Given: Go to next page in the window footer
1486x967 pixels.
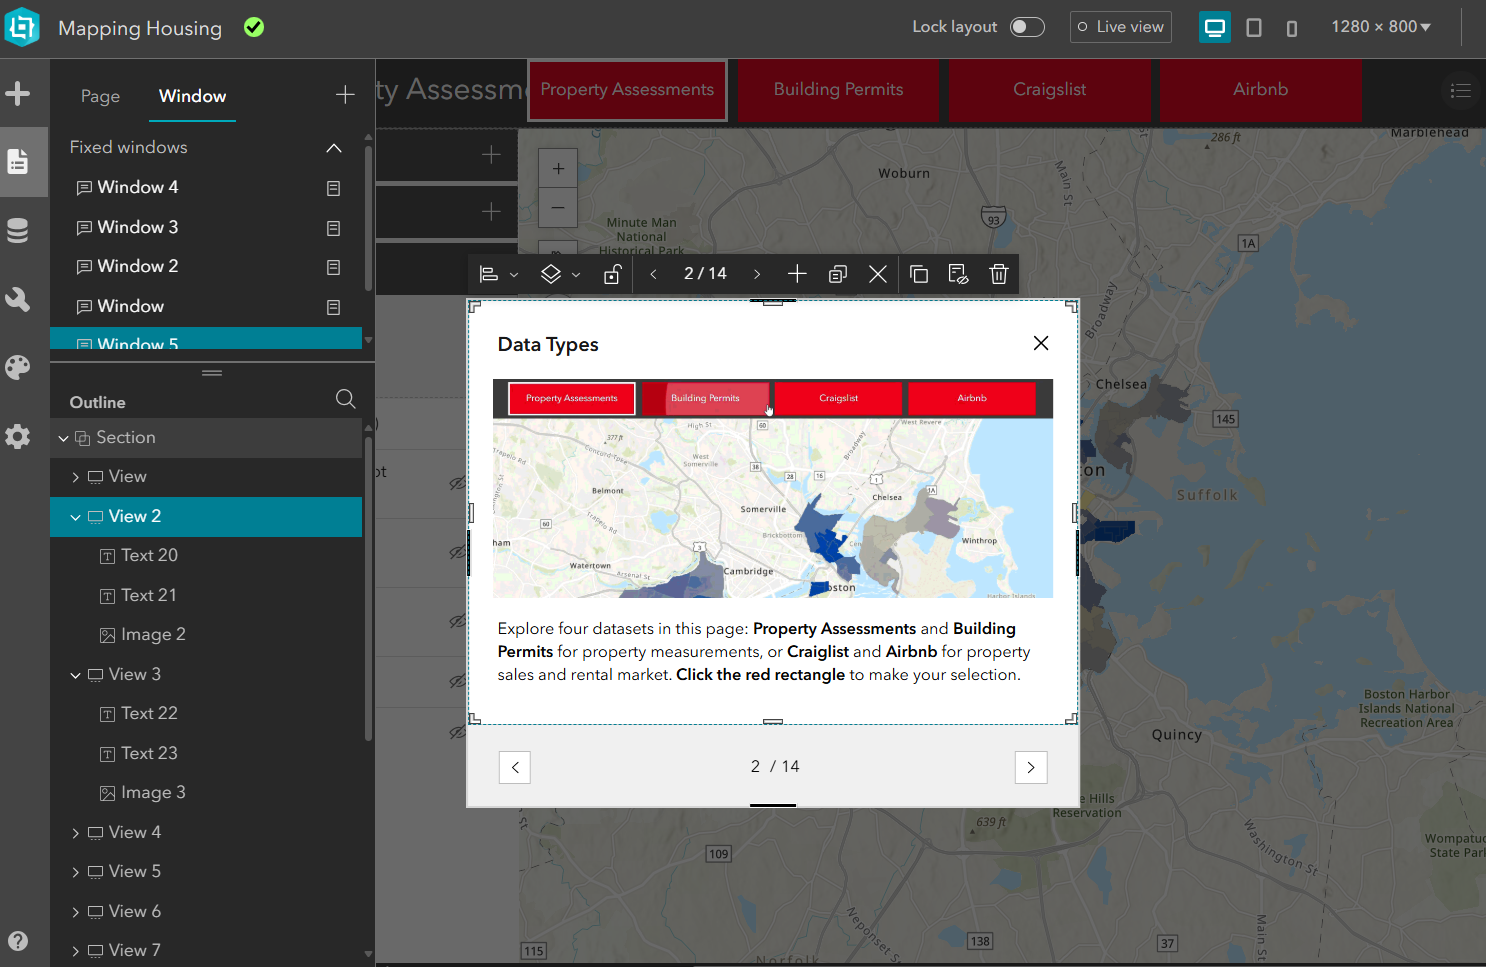Looking at the screenshot, I should (x=1031, y=767).
